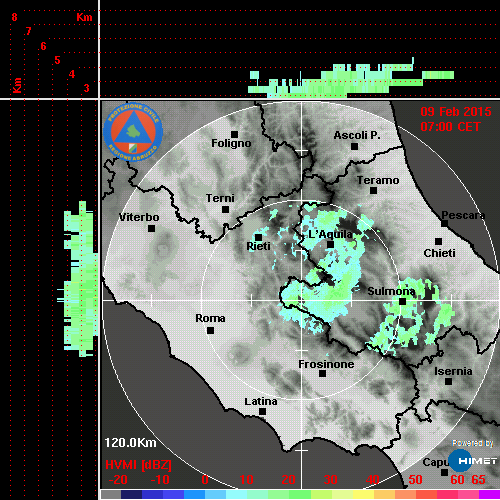Pick the magenta 65 dBZ color swatch
This screenshot has height=500, width=500.
tap(489, 494)
